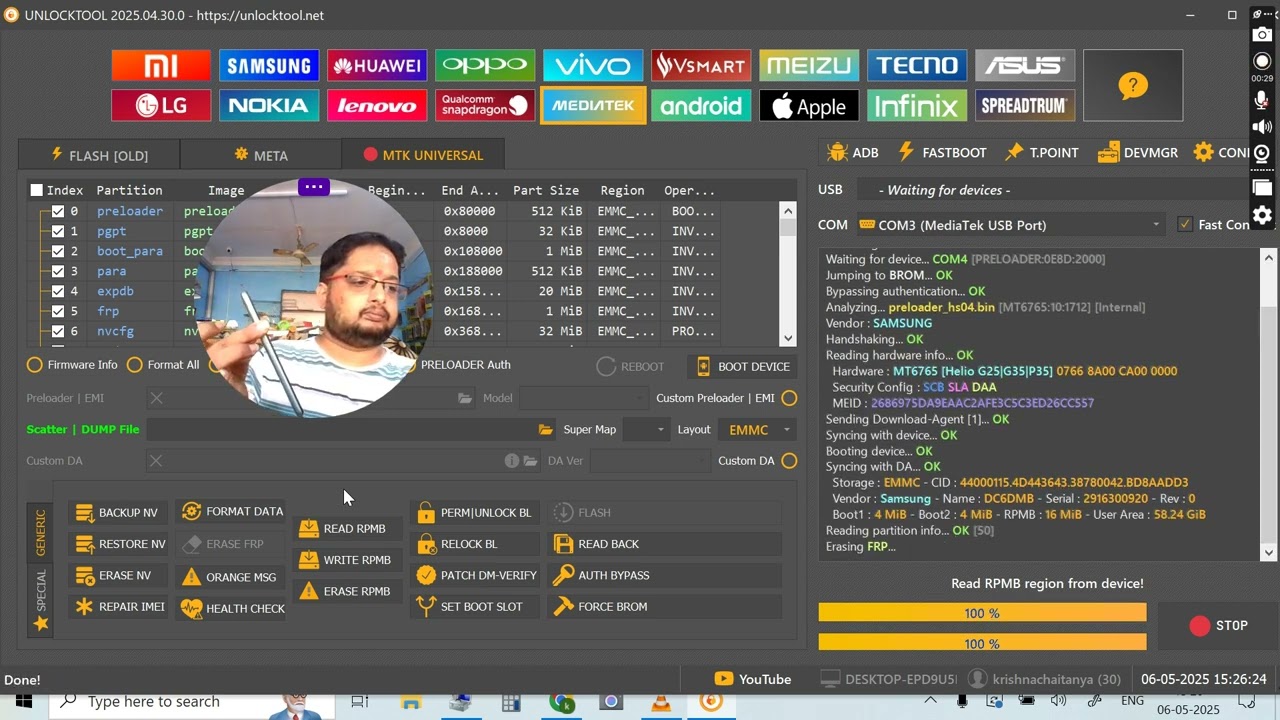The image size is (1280, 720).
Task: Open the Android brand tile
Action: coord(701,105)
